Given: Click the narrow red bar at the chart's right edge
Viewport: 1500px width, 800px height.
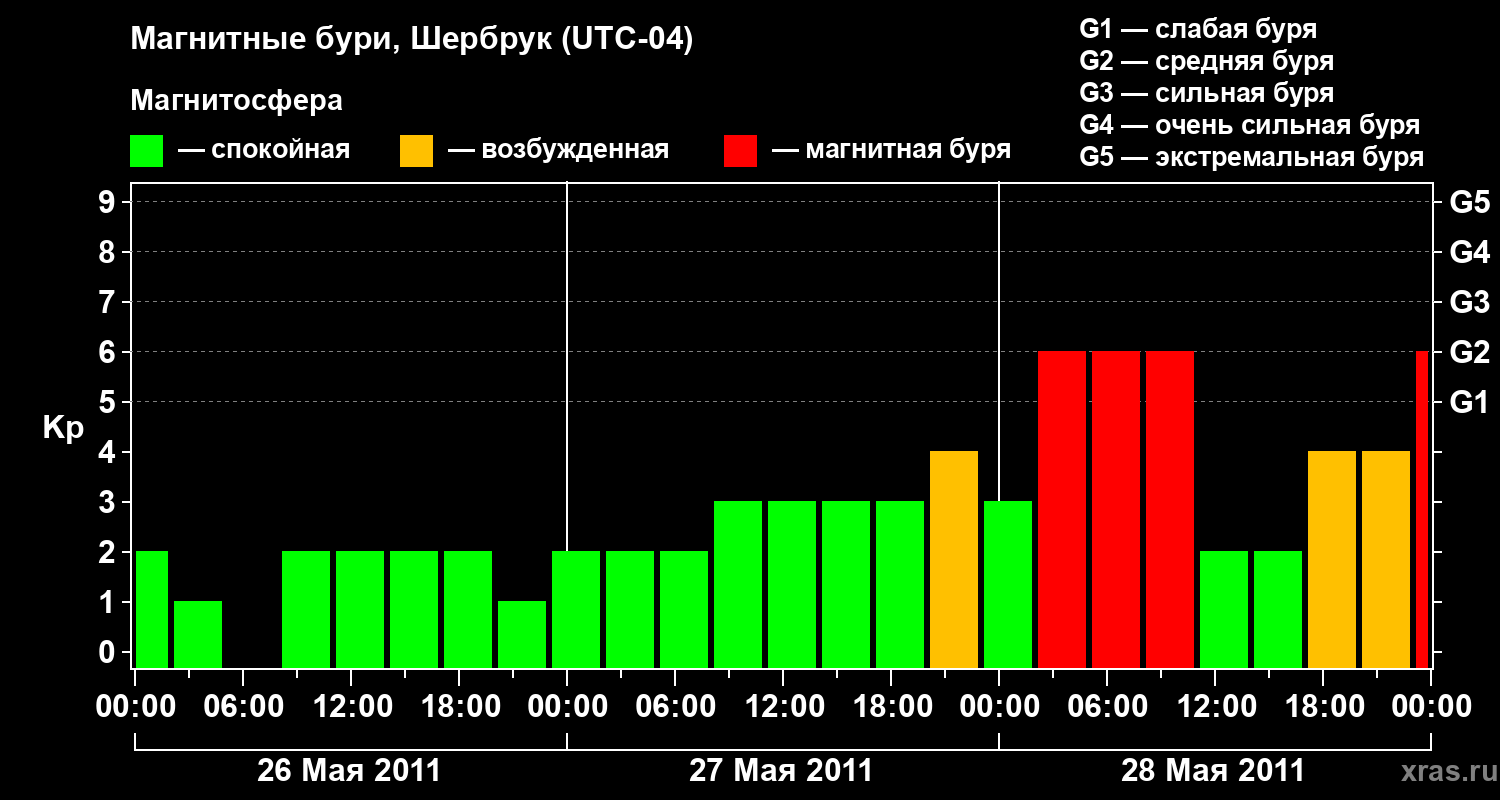Looking at the screenshot, I should point(1422,509).
